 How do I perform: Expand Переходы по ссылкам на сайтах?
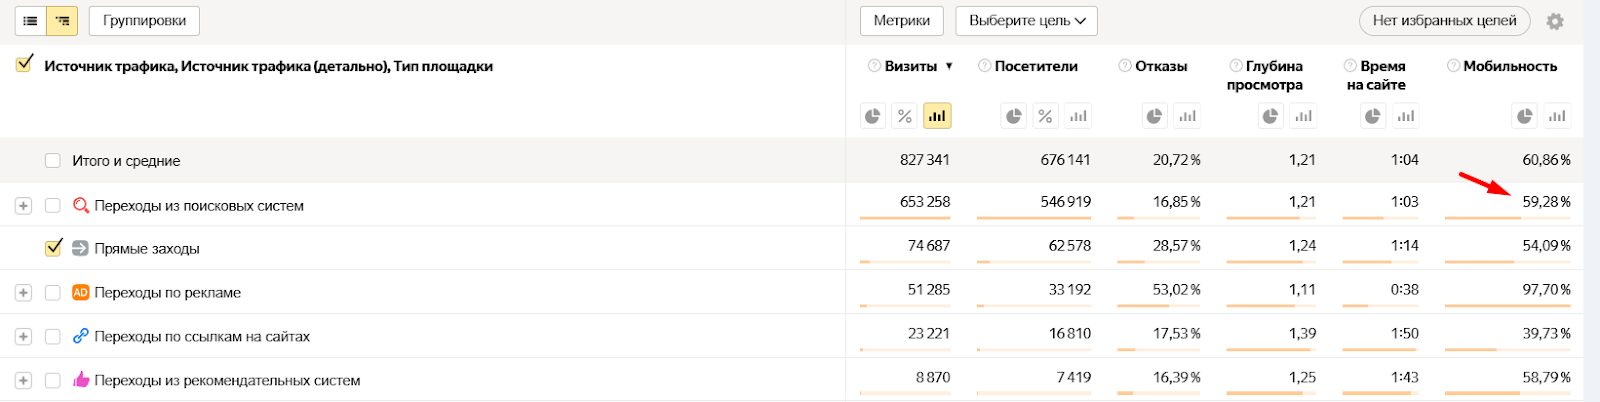pos(23,337)
